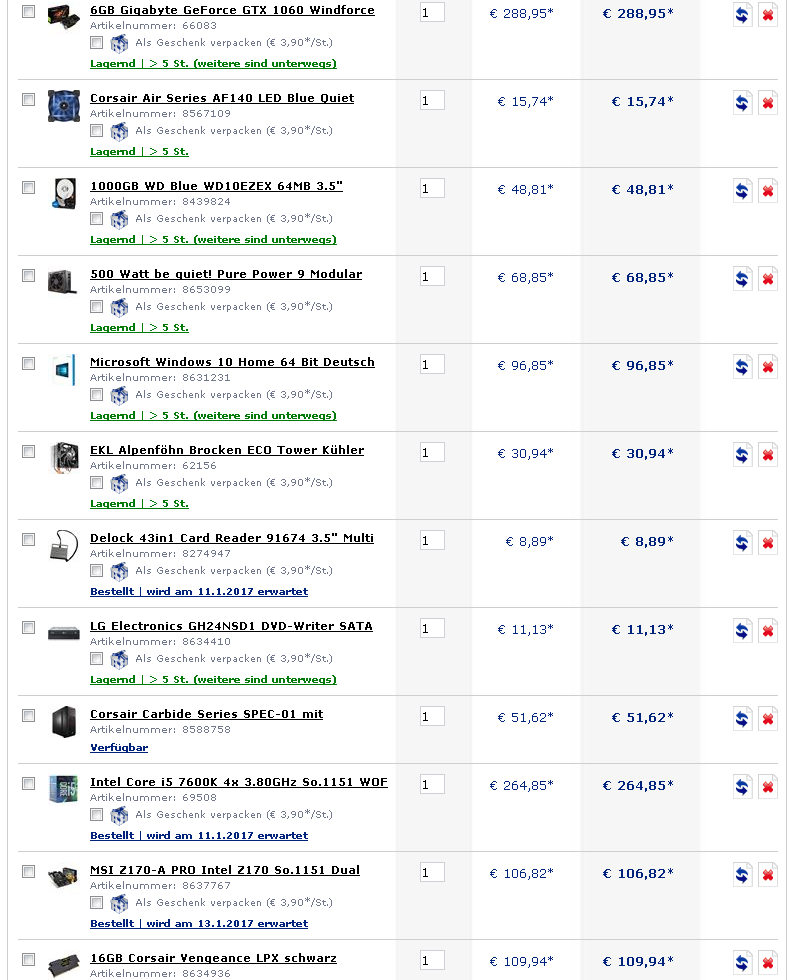Refresh quantity for MSI Z170-A PRO motherboard

pos(742,875)
